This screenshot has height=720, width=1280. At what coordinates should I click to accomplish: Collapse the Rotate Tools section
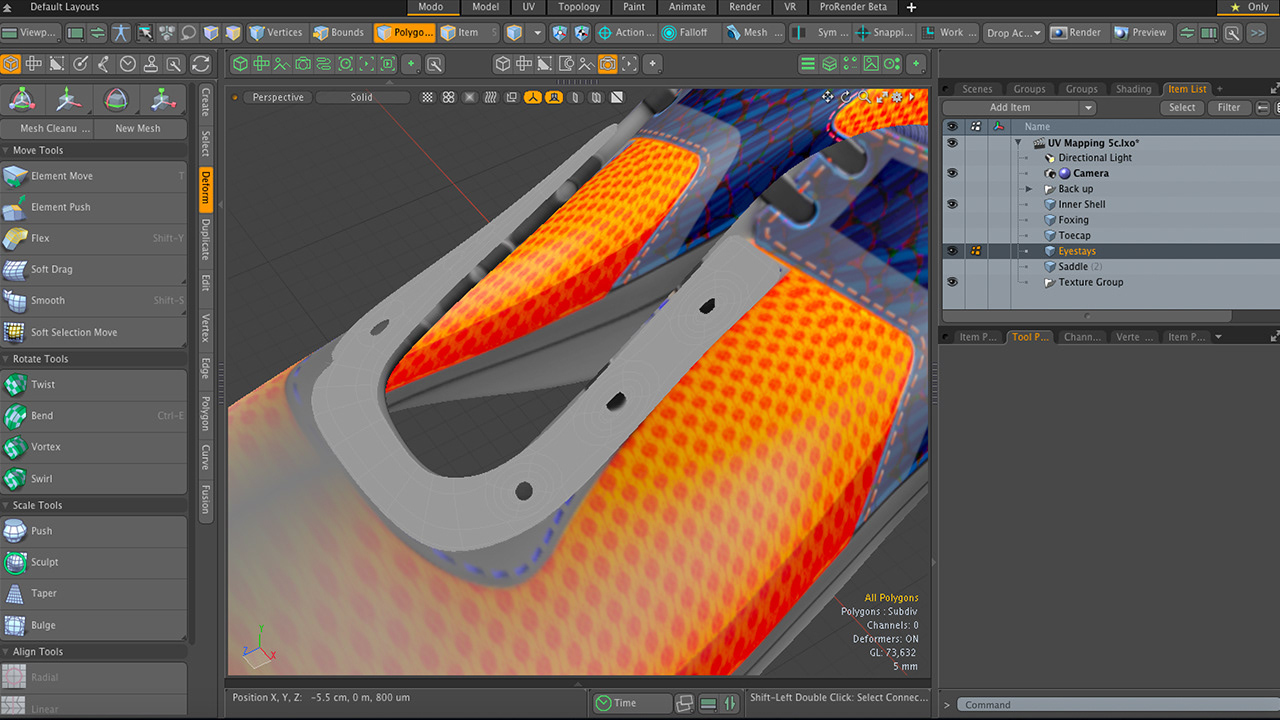click(7, 359)
